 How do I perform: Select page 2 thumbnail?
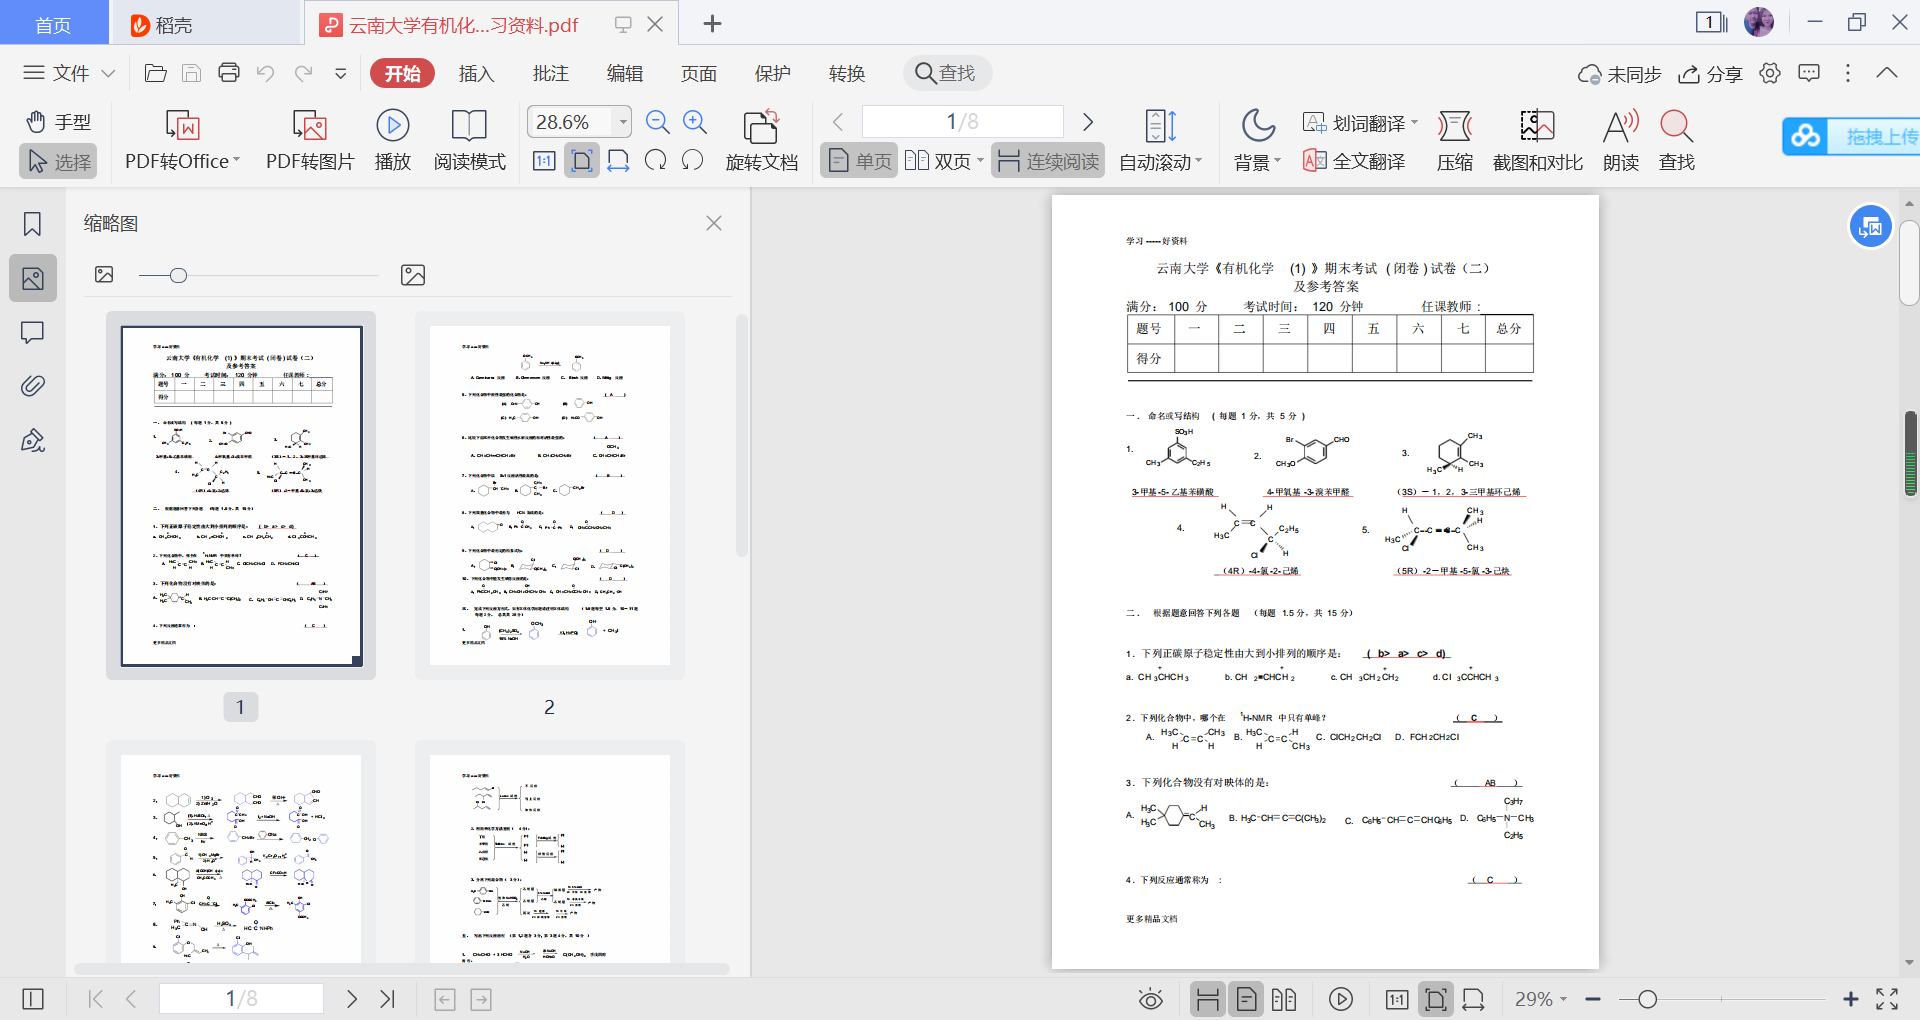click(x=549, y=495)
